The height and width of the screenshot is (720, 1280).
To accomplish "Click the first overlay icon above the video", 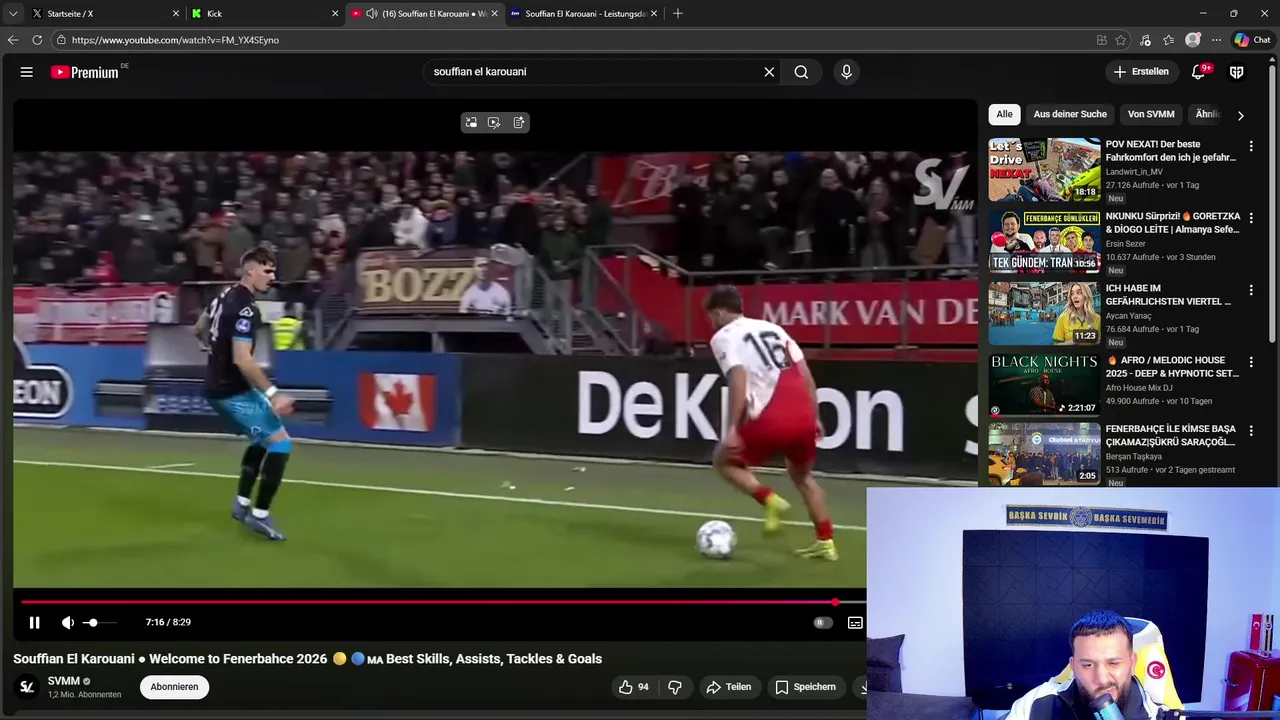I will (x=471, y=123).
